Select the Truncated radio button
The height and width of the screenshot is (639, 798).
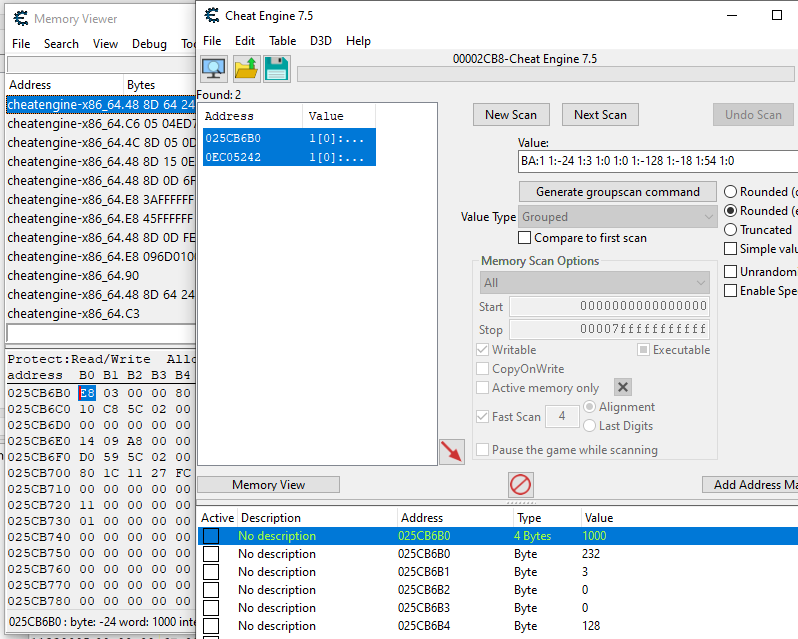click(x=730, y=230)
